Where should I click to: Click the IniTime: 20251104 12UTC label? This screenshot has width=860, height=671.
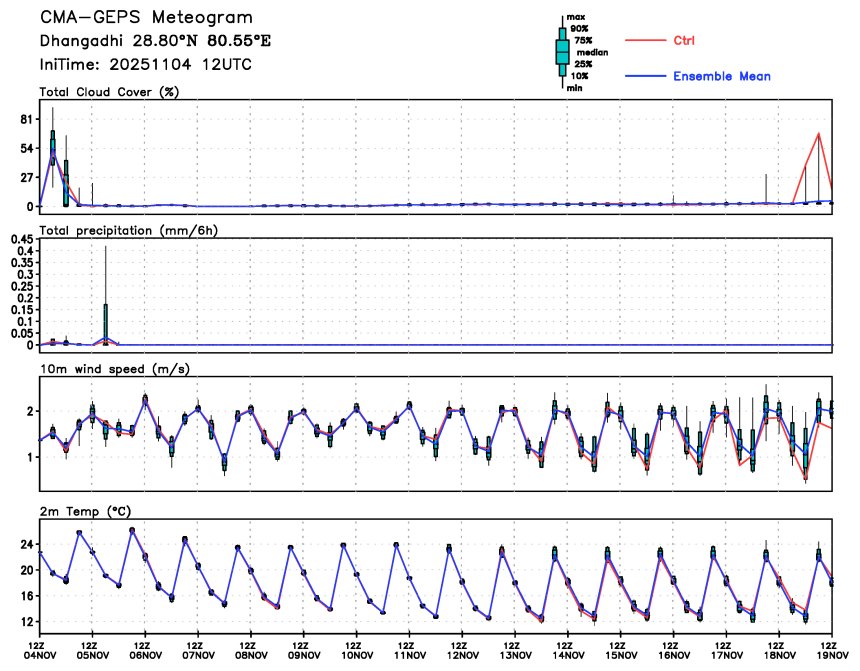coord(145,65)
